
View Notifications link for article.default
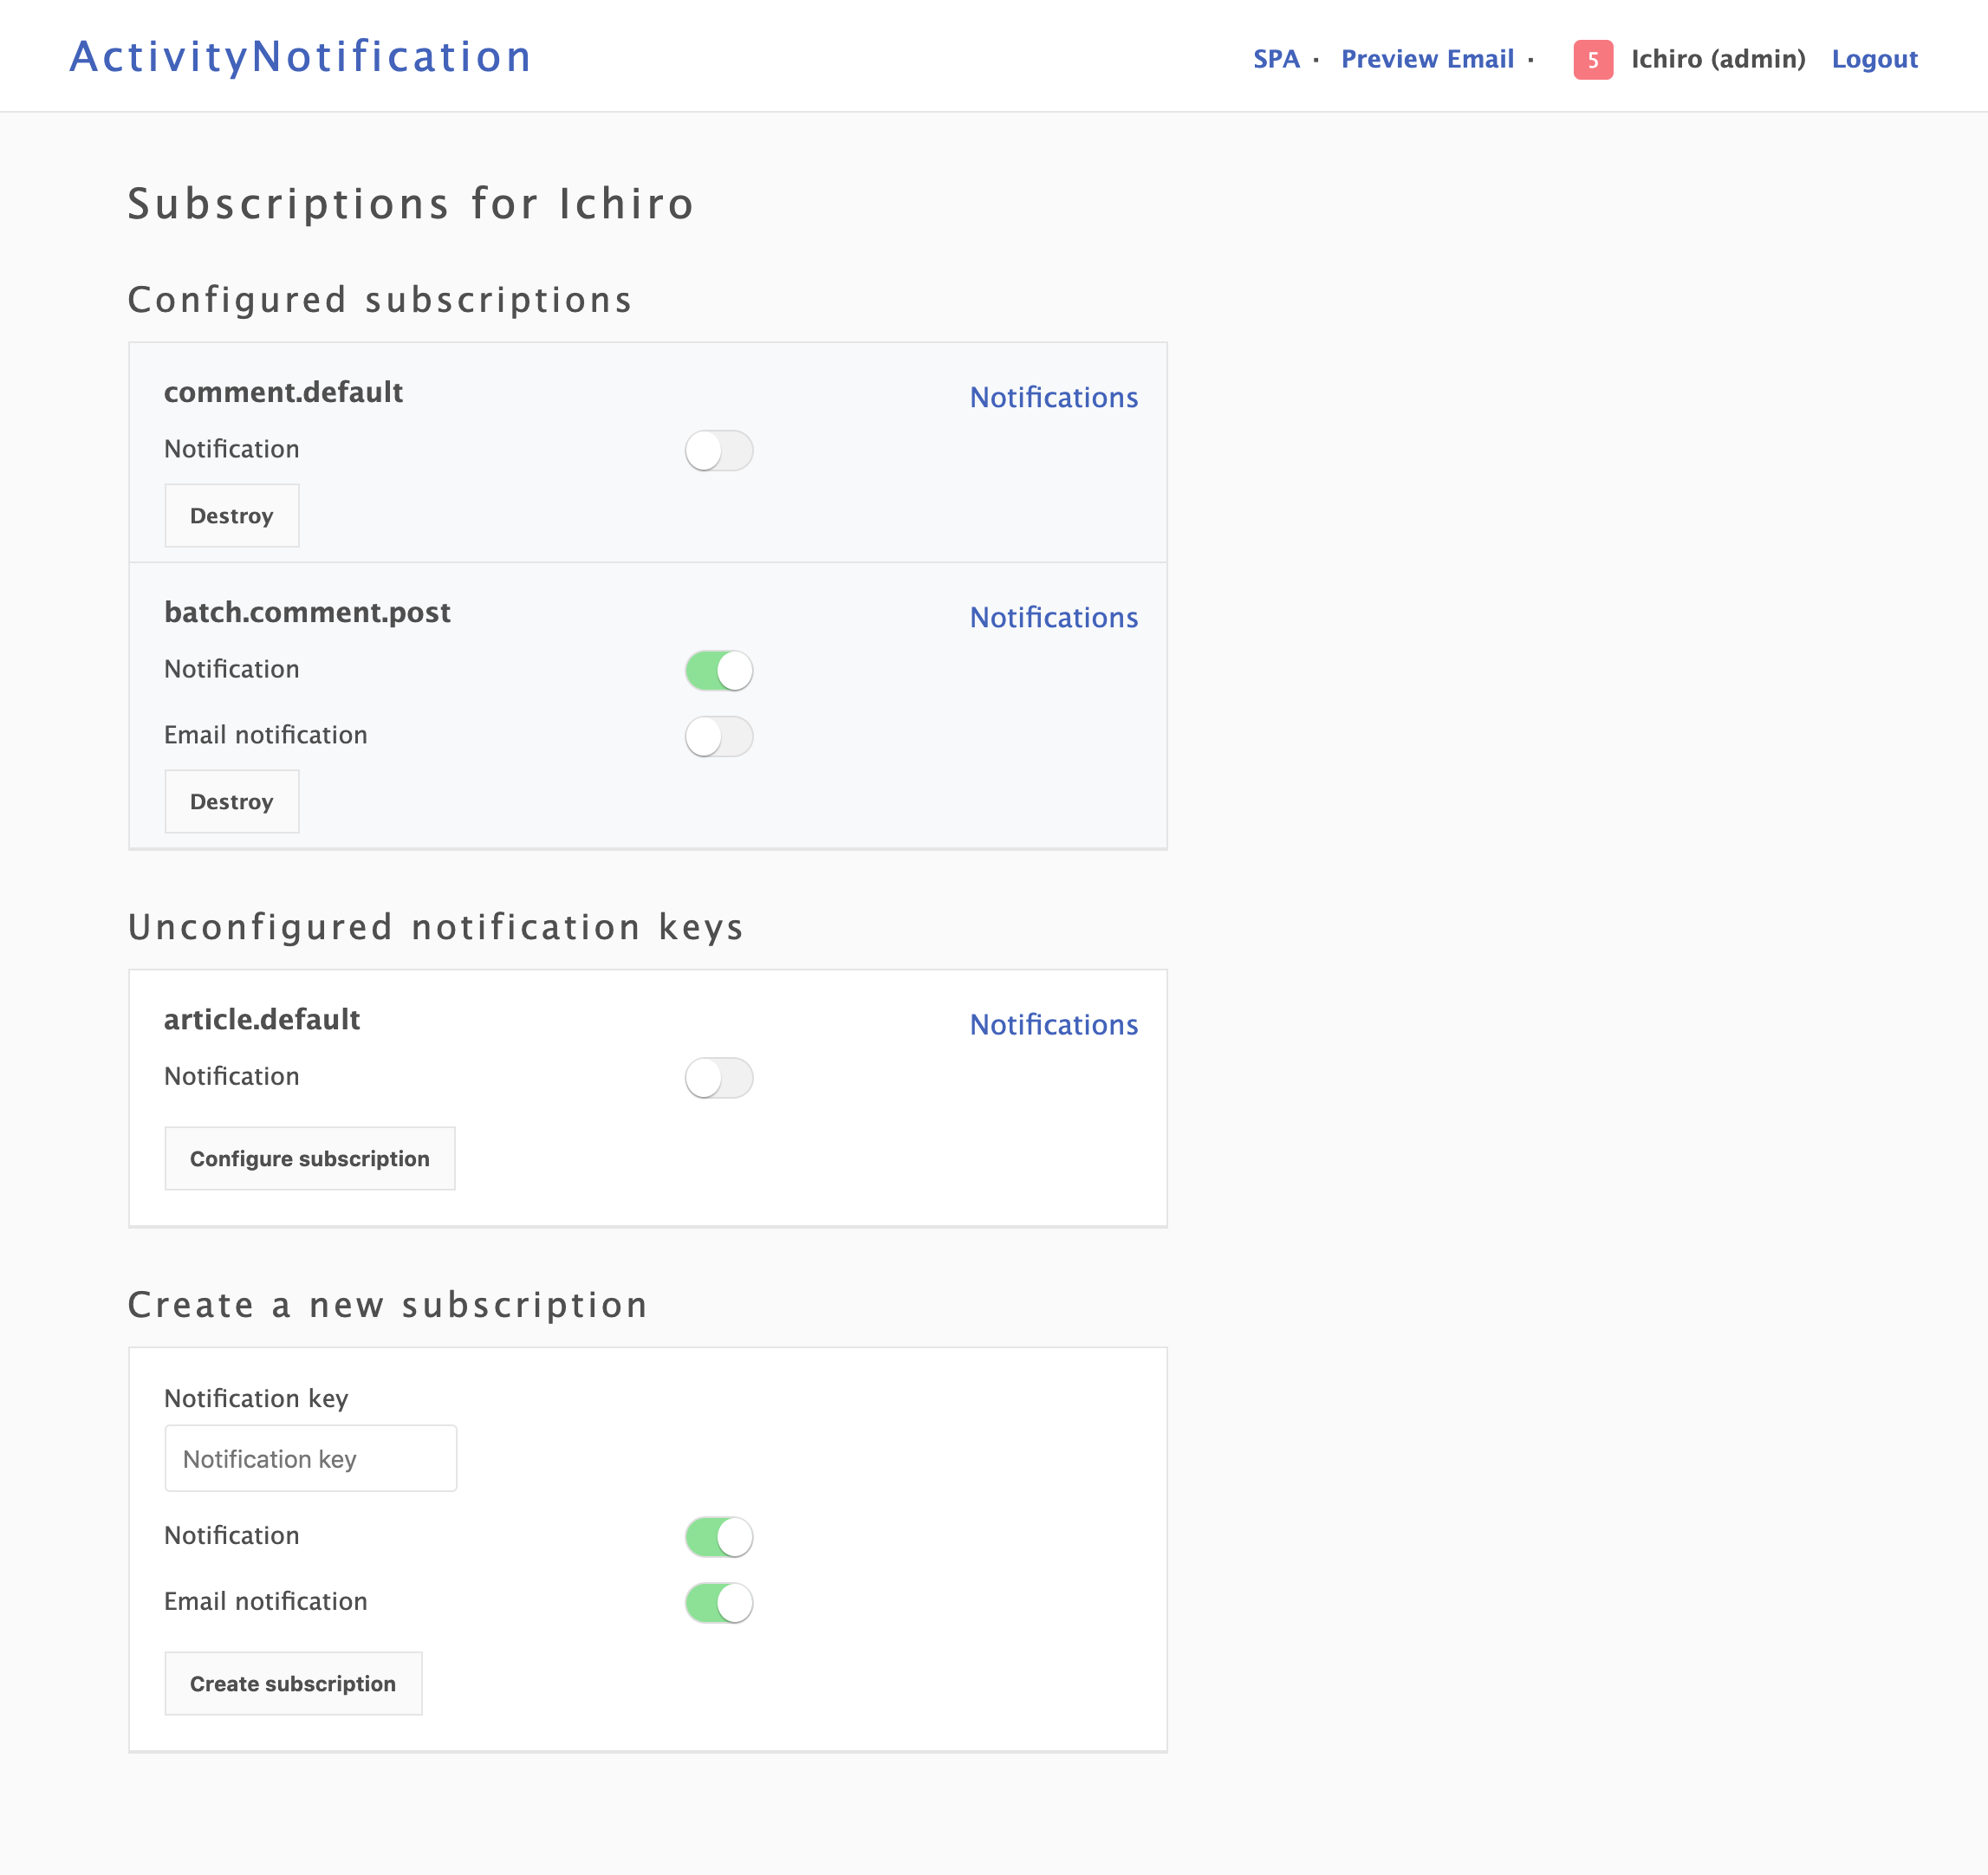(1053, 1025)
